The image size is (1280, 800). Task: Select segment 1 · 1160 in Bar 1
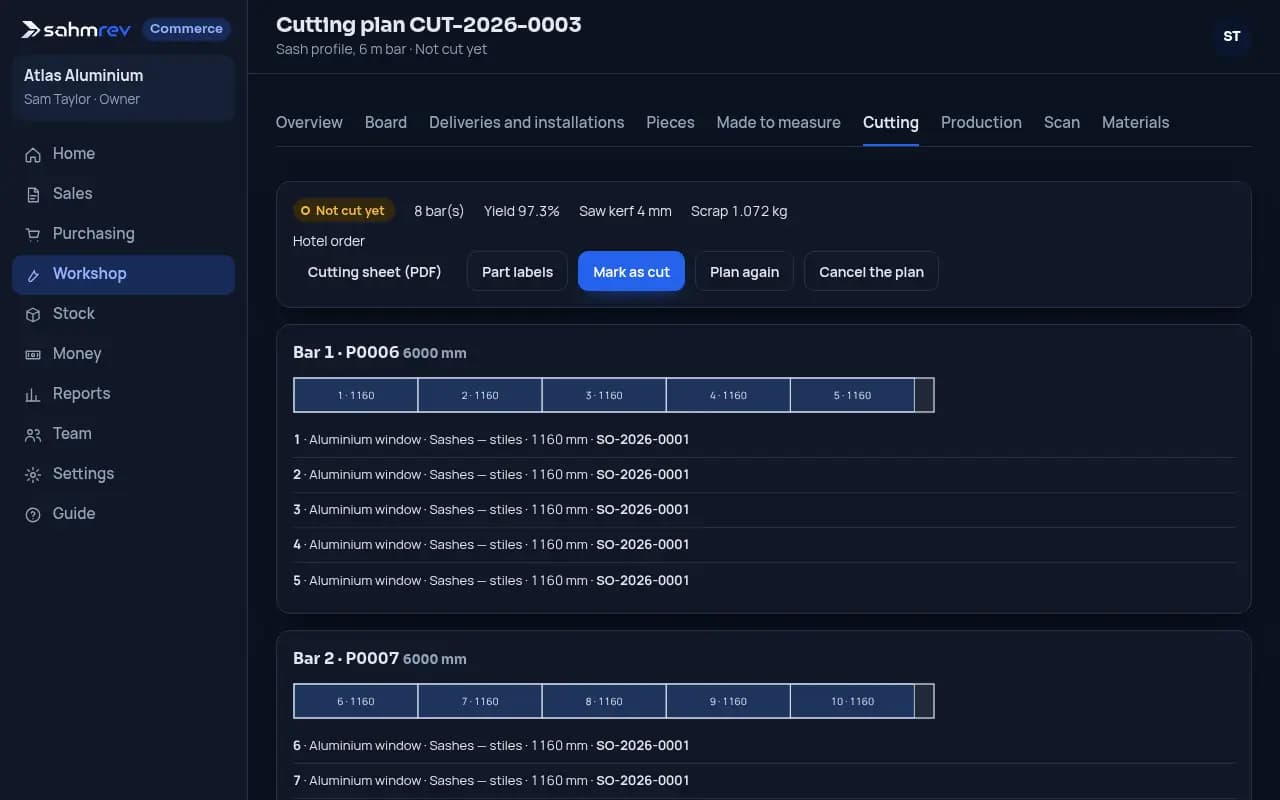[356, 395]
